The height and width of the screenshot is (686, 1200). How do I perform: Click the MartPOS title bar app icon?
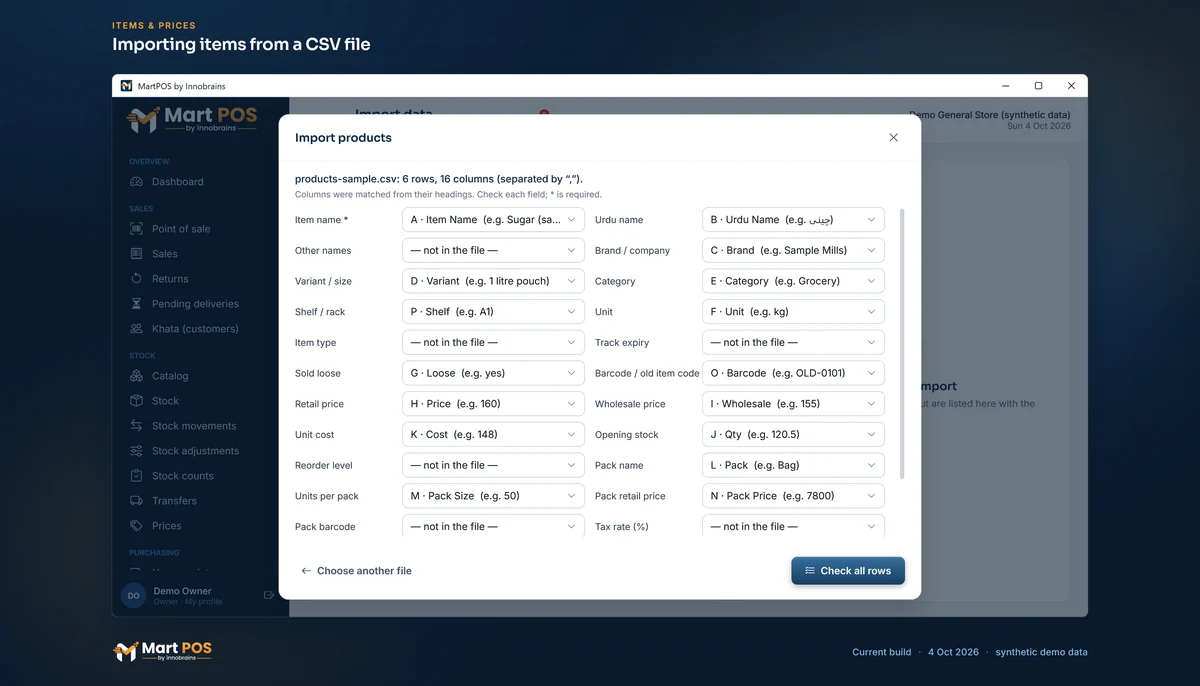coord(126,86)
